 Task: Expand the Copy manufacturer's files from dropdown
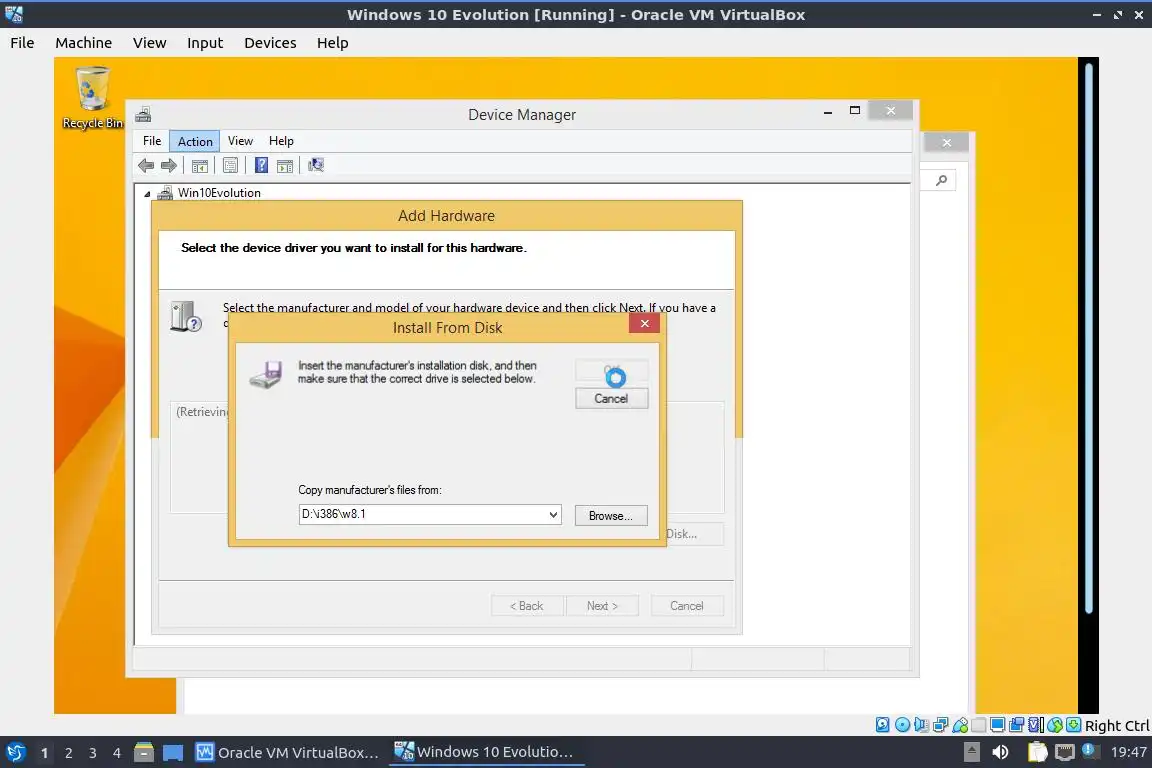[553, 514]
